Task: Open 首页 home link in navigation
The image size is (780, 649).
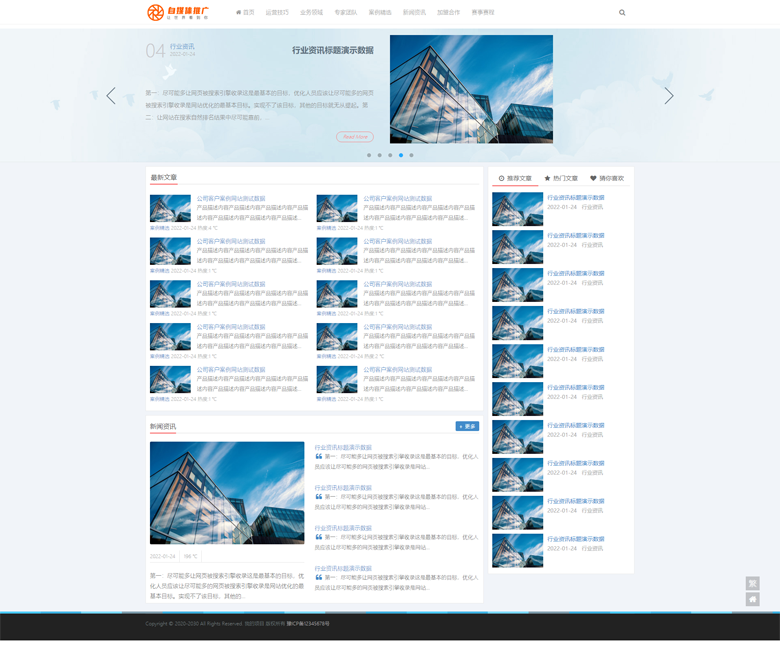Action: click(x=245, y=13)
